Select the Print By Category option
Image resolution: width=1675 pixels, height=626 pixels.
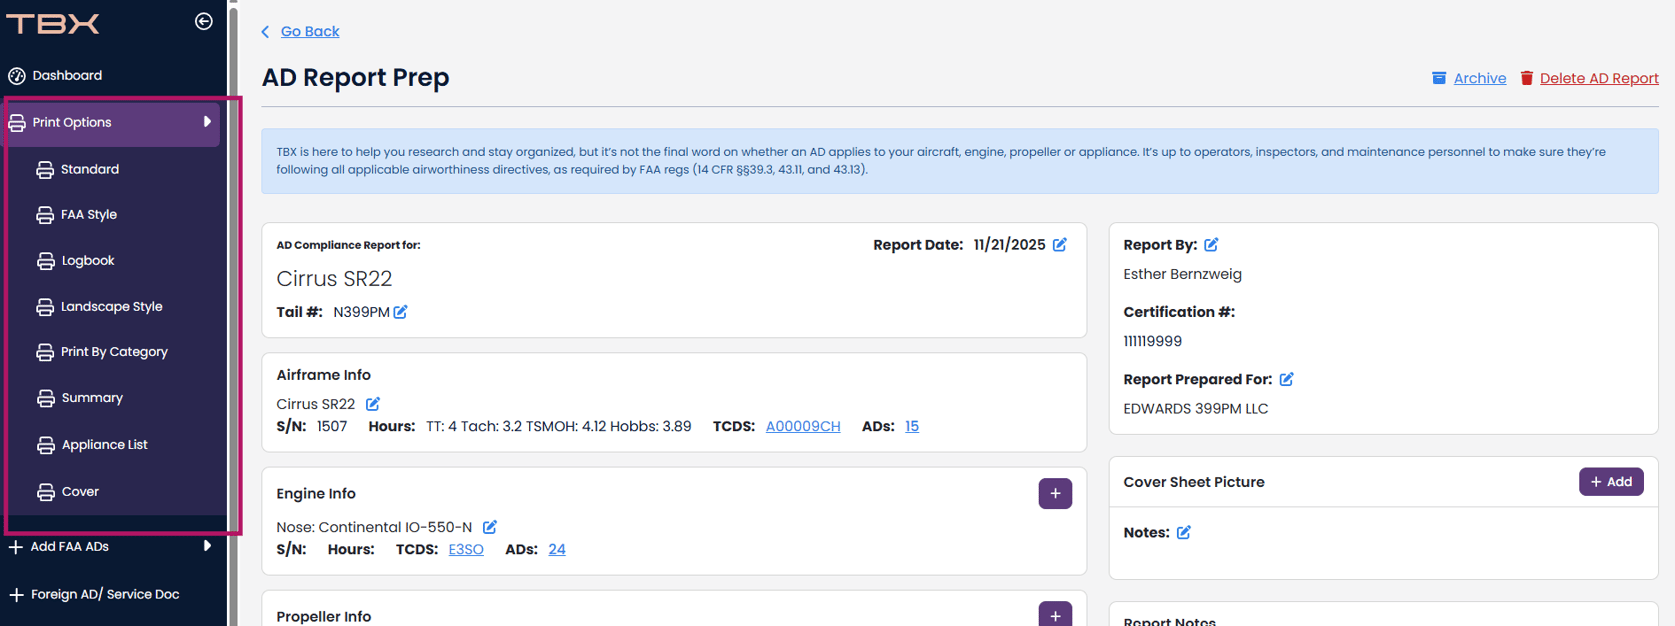coord(114,351)
